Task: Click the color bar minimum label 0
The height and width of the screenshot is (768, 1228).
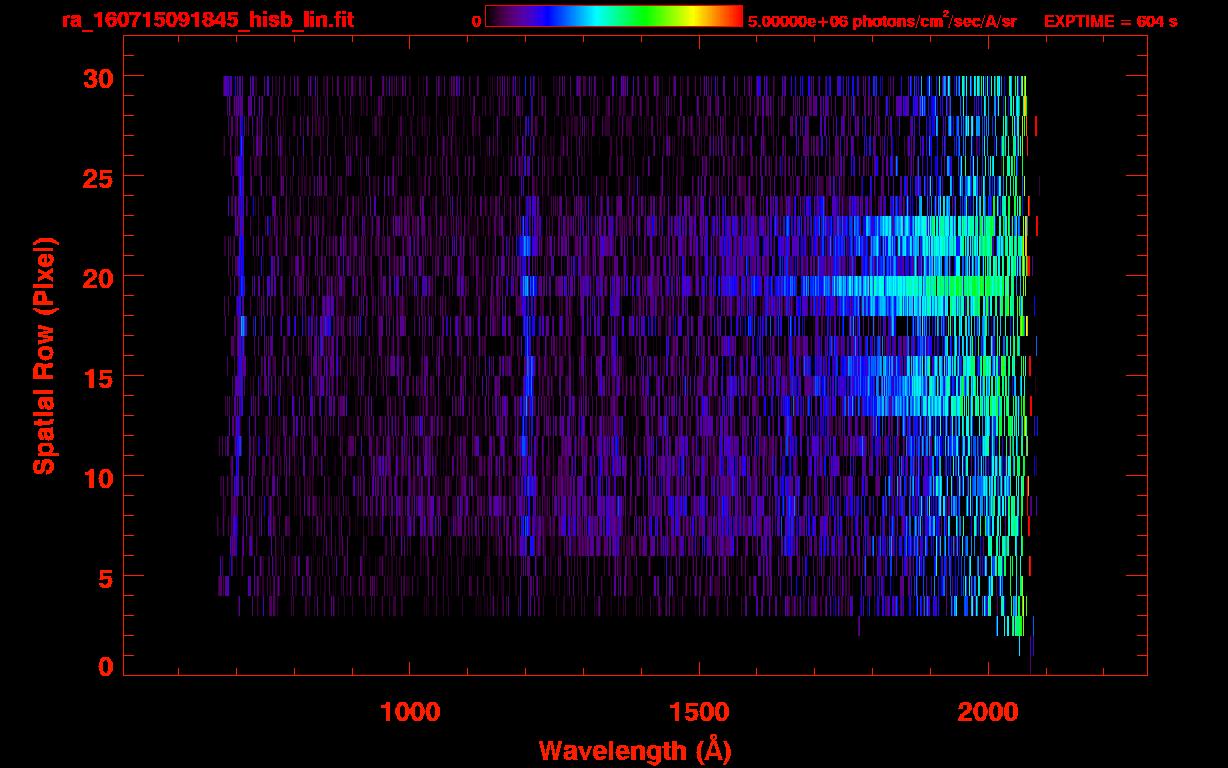Action: [x=476, y=21]
